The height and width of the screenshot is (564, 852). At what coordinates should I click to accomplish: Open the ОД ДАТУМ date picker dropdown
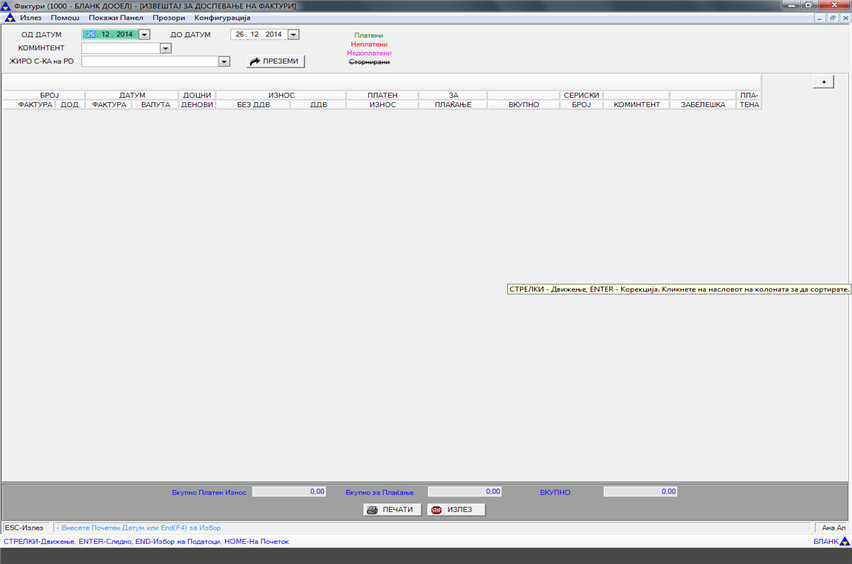pyautogui.click(x=144, y=34)
